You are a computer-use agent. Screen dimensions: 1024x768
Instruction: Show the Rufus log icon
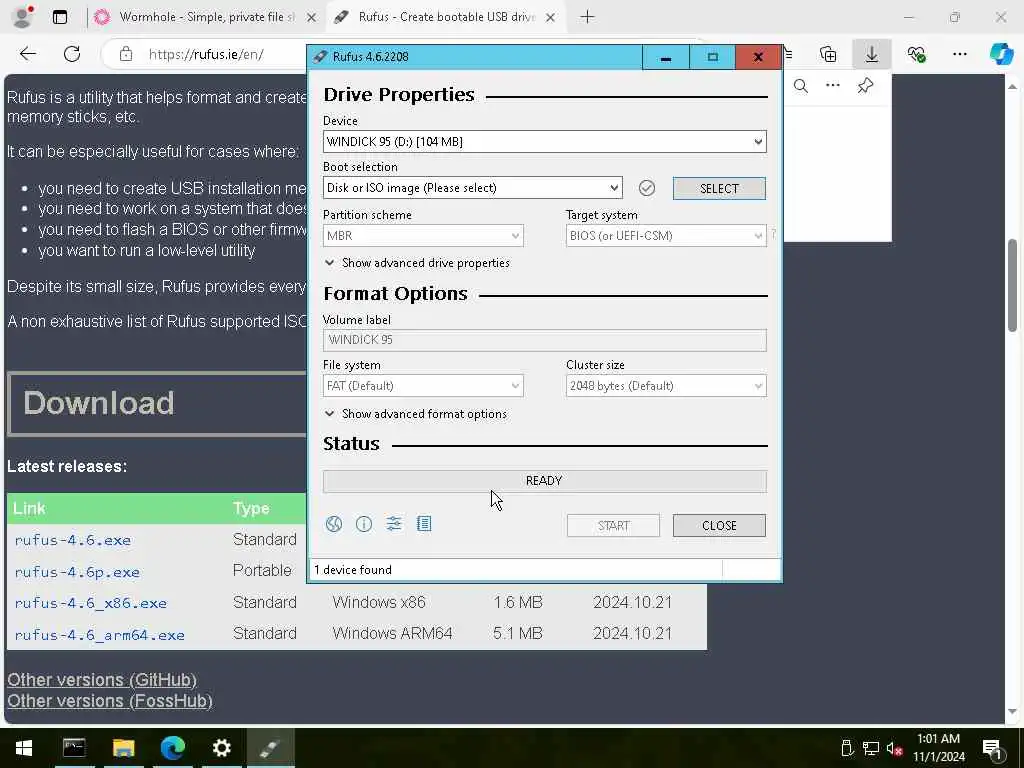[x=424, y=524]
